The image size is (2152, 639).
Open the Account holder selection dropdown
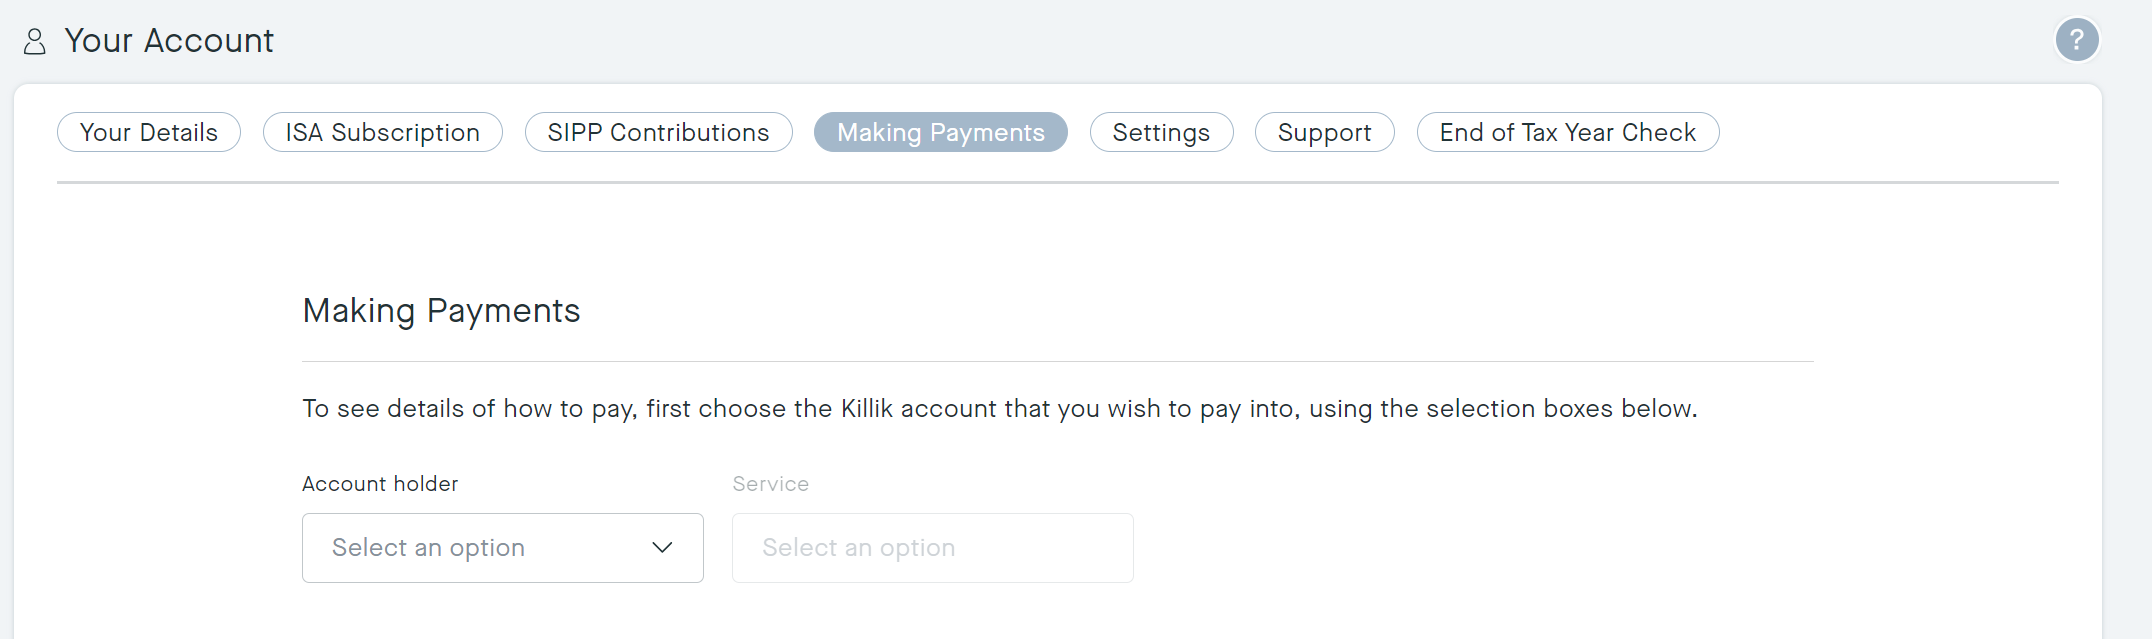502,548
